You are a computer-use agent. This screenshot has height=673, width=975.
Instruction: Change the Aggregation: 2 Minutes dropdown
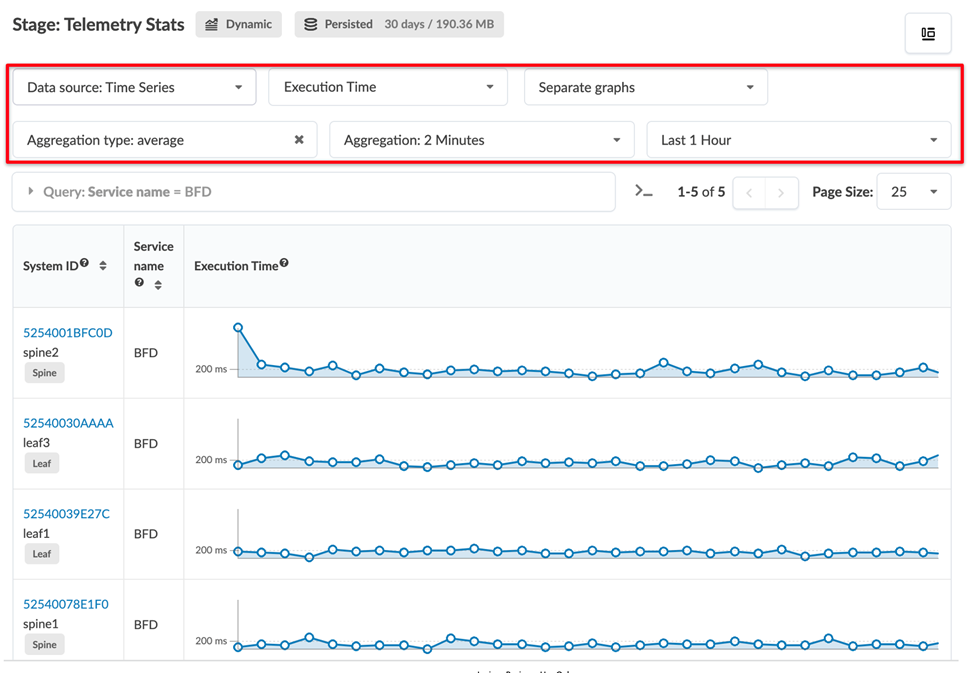(481, 140)
